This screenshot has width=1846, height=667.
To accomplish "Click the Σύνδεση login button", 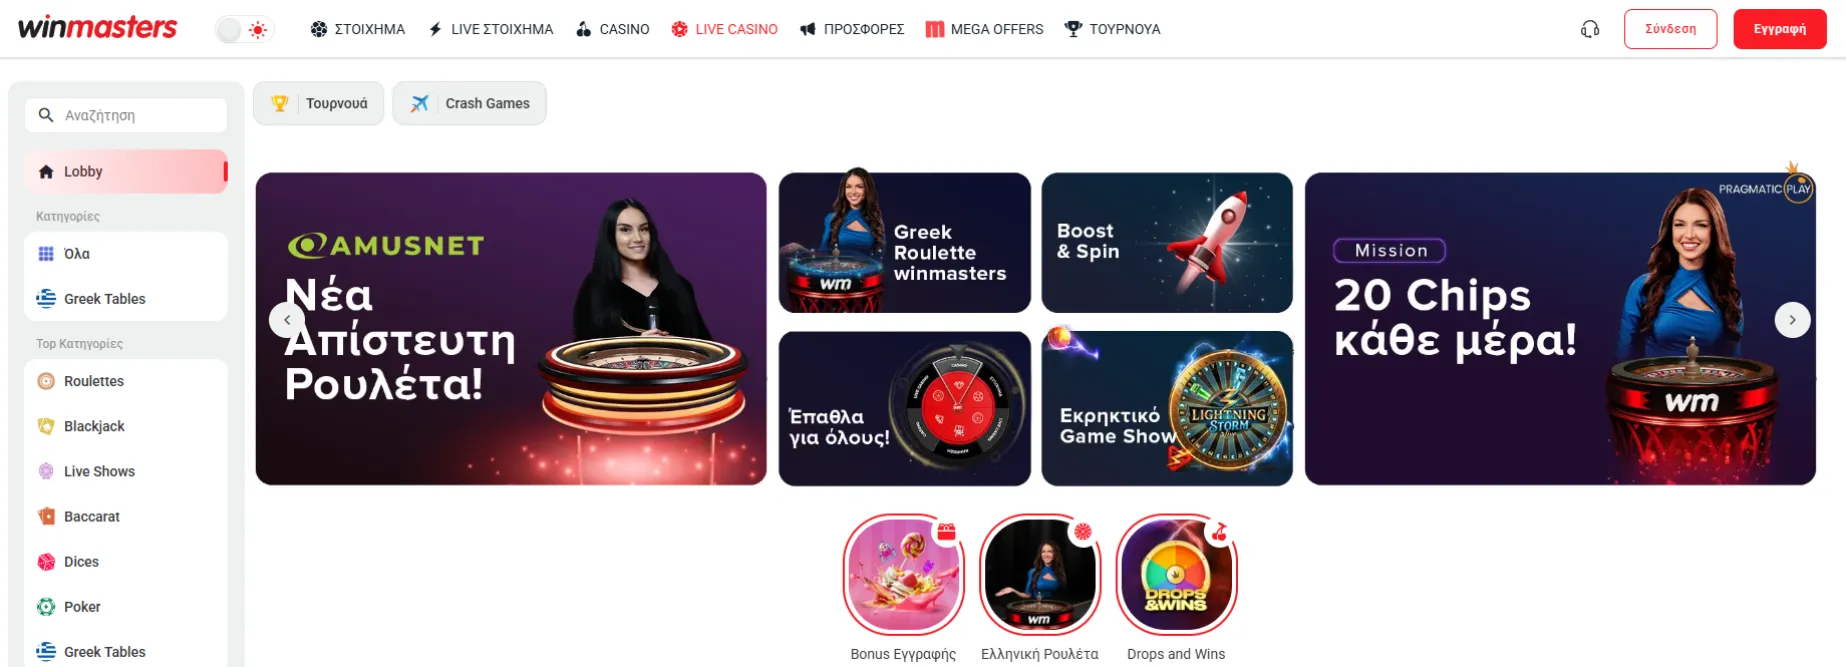I will (x=1670, y=29).
